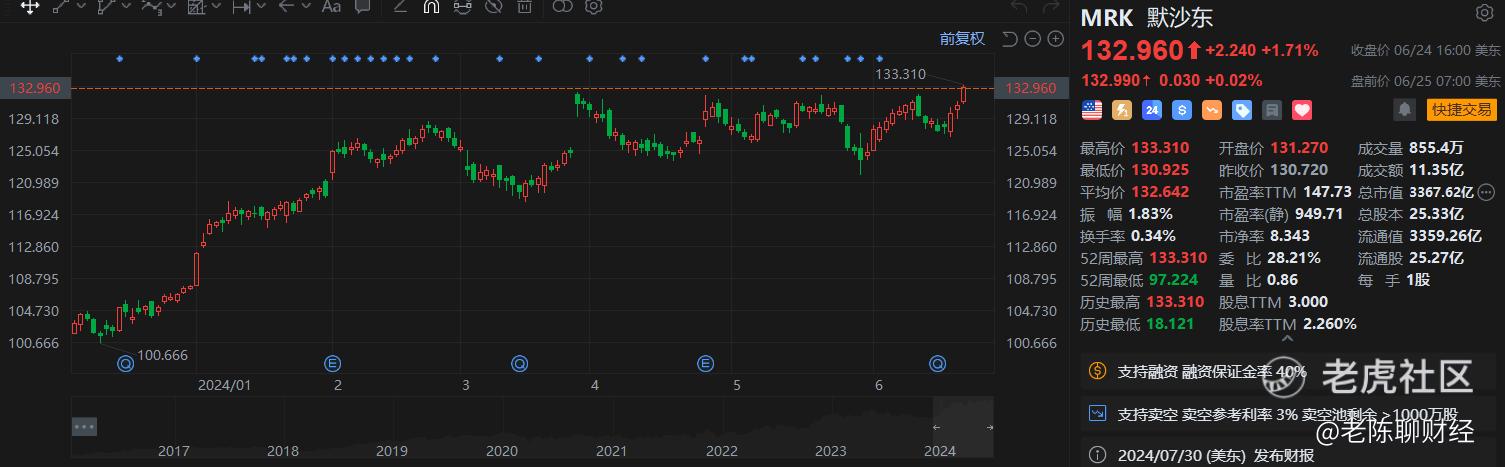The image size is (1505, 467).
Task: Expand the grid tool dropdown arrow
Action: pyautogui.click(x=215, y=7)
